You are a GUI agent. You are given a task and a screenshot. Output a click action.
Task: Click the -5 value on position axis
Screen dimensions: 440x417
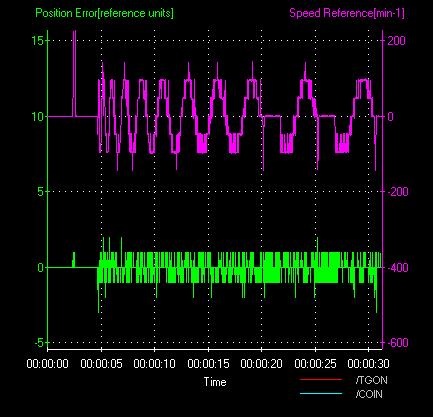(39, 342)
